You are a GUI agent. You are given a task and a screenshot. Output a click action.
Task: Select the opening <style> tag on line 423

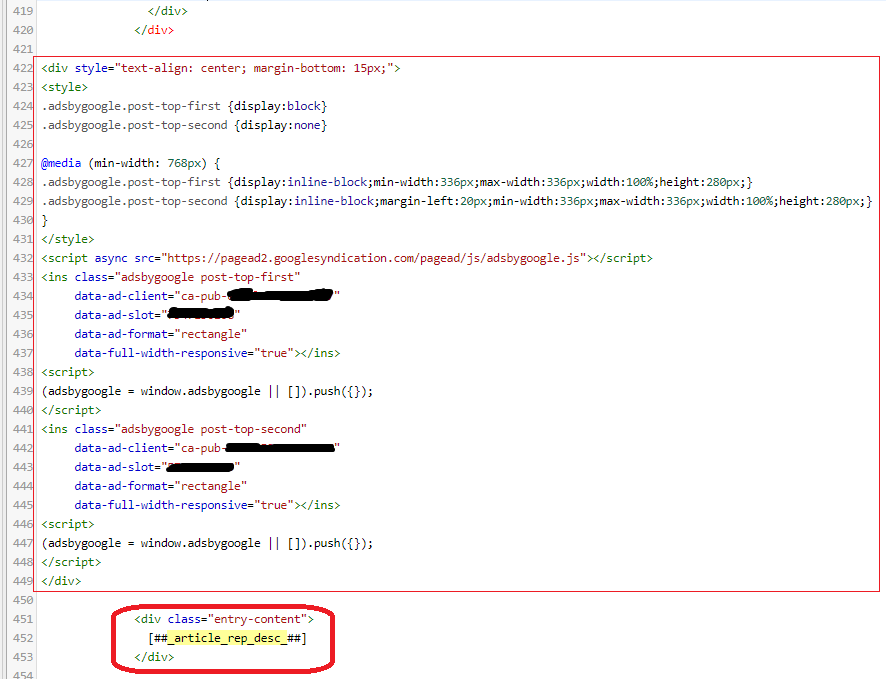point(64,88)
